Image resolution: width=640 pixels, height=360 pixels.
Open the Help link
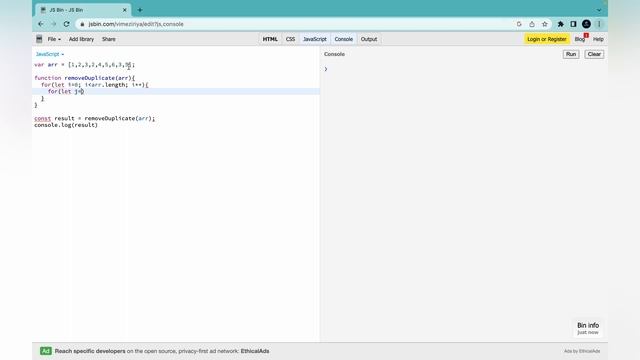(598, 39)
